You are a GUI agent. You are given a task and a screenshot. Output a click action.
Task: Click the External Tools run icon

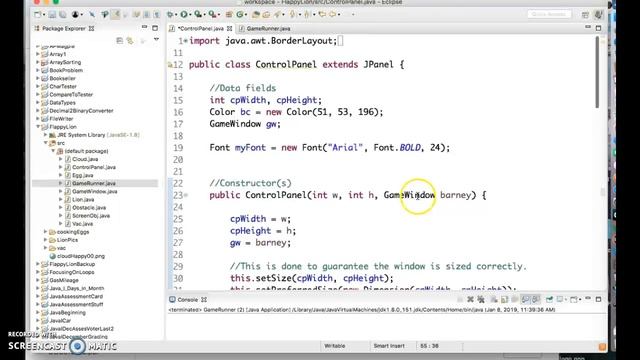tap(212, 15)
